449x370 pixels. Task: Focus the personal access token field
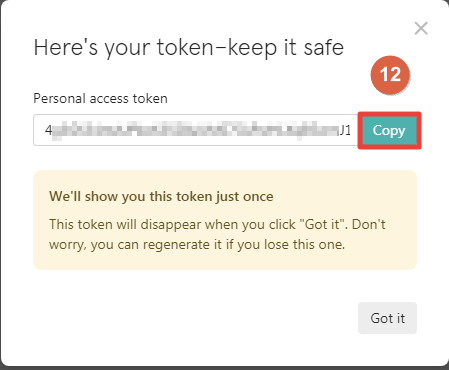coord(196,130)
